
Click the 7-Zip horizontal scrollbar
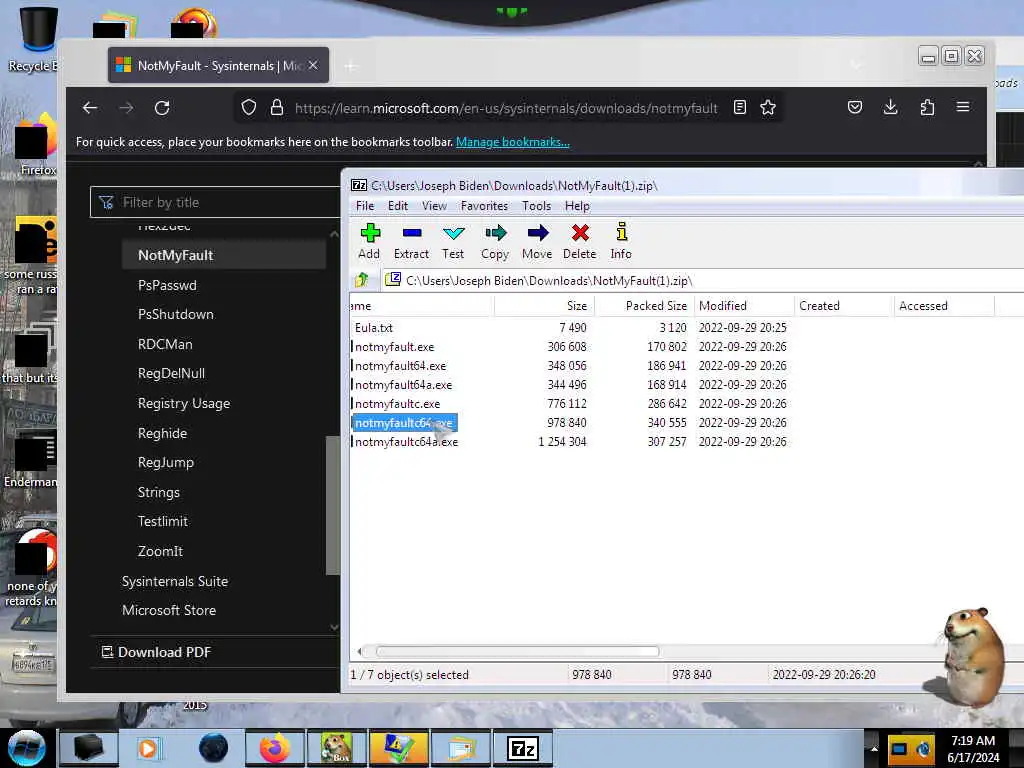tap(517, 651)
